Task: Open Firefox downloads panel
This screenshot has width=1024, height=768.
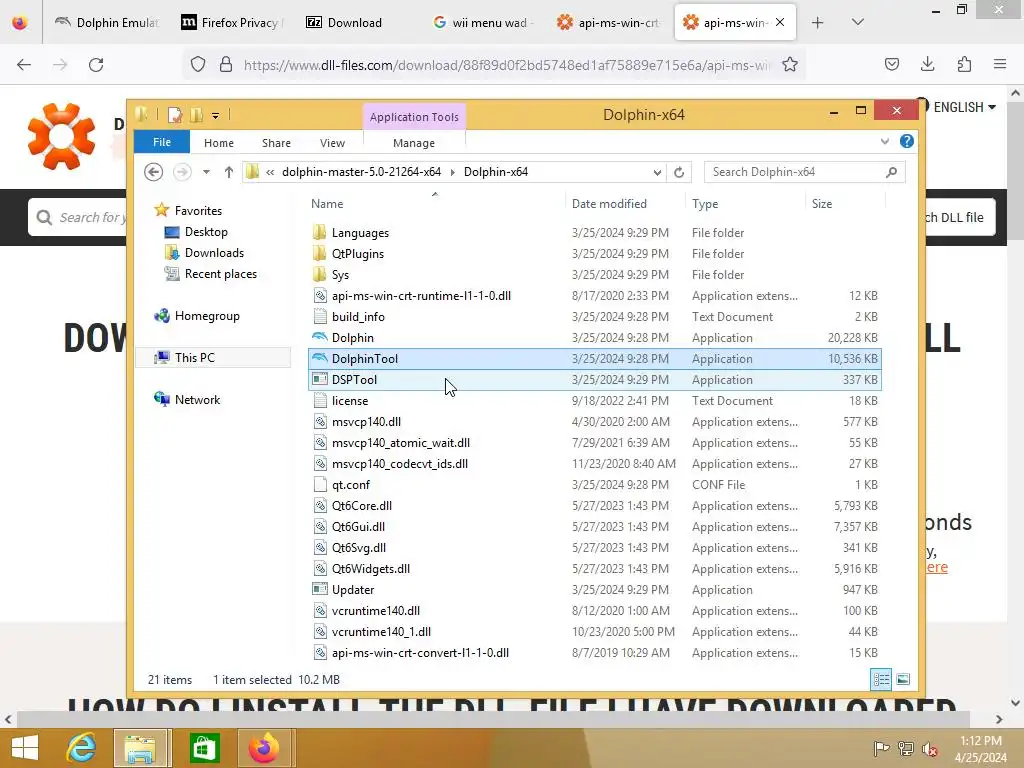Action: coord(927,64)
